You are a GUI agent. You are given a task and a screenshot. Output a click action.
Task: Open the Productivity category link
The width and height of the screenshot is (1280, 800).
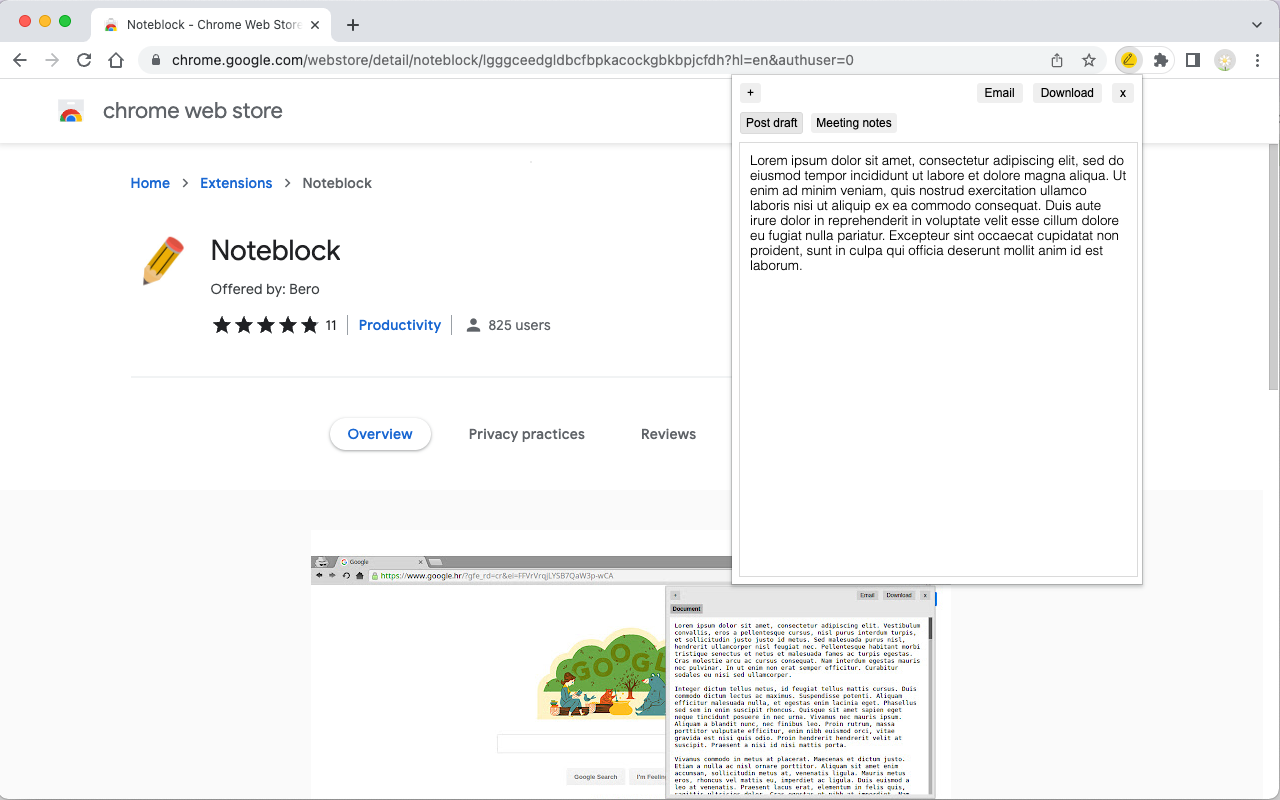(400, 325)
